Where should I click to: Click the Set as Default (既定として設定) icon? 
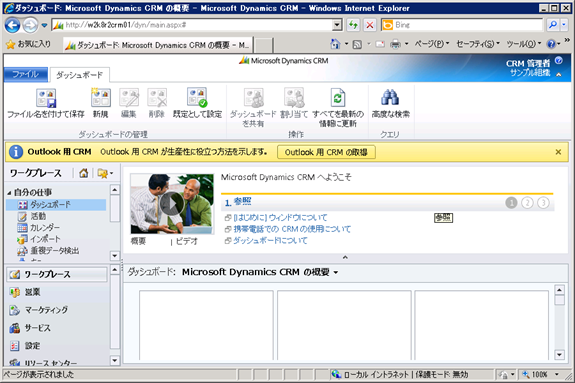(197, 98)
